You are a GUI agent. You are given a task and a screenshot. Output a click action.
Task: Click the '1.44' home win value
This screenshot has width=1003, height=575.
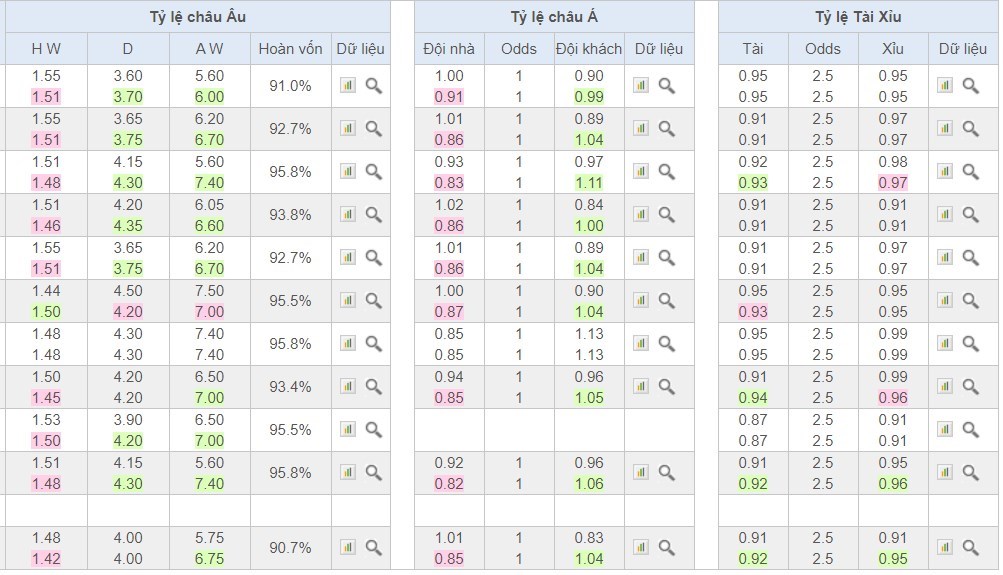tap(46, 291)
